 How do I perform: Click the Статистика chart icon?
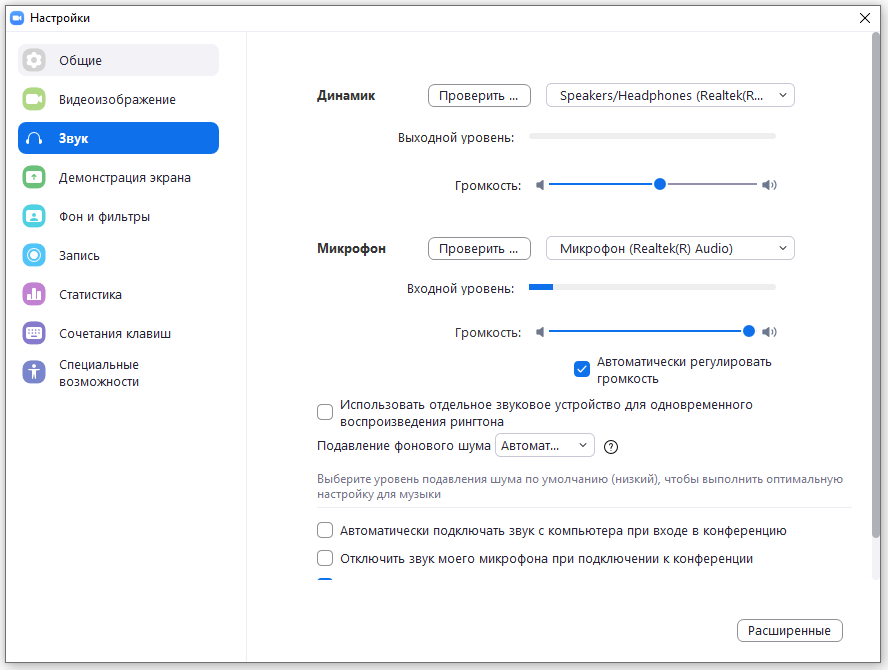(x=34, y=294)
